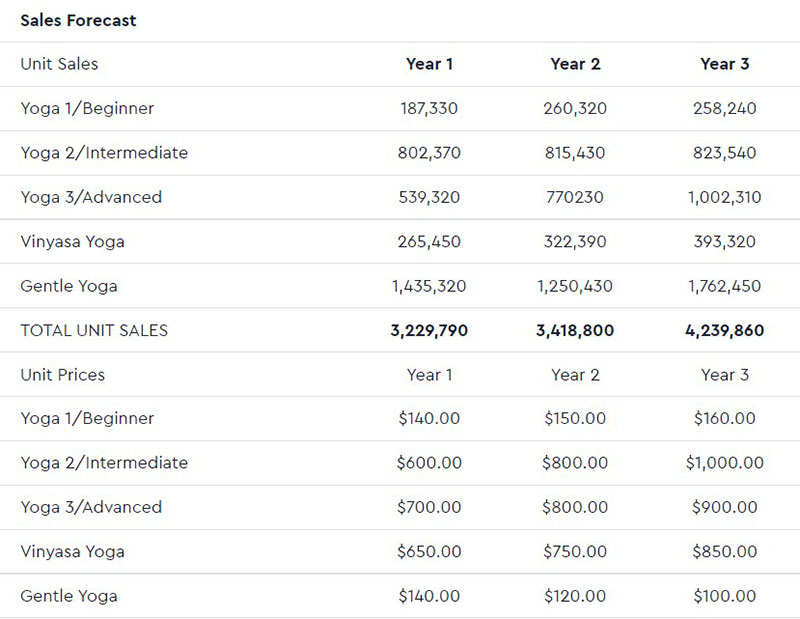Select the Yoga 1/Beginner unit sales row label

87,108
